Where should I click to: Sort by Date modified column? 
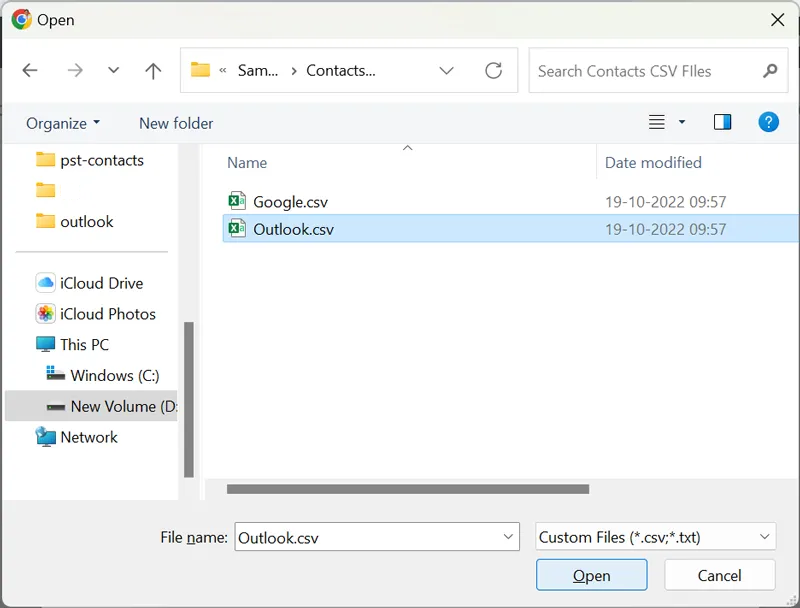tap(653, 163)
